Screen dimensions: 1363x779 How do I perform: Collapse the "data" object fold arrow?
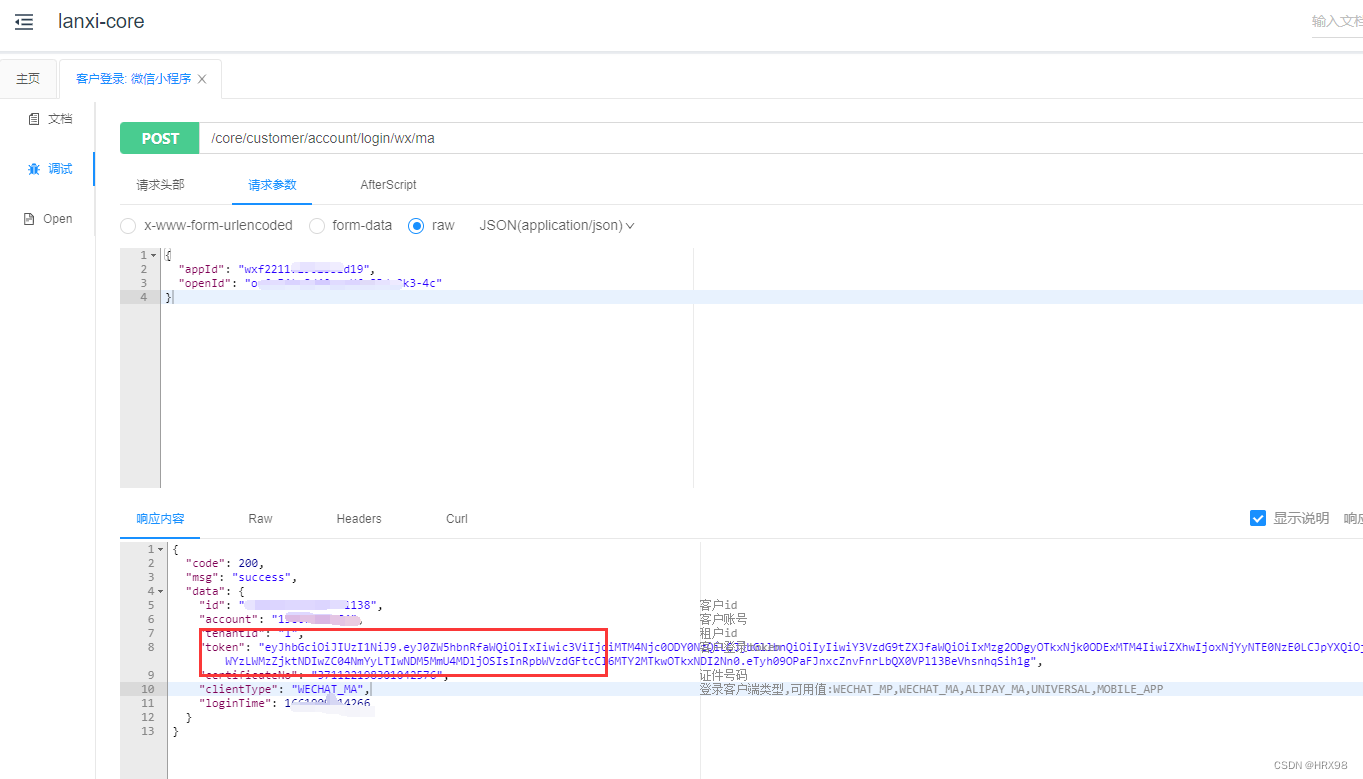tap(161, 591)
